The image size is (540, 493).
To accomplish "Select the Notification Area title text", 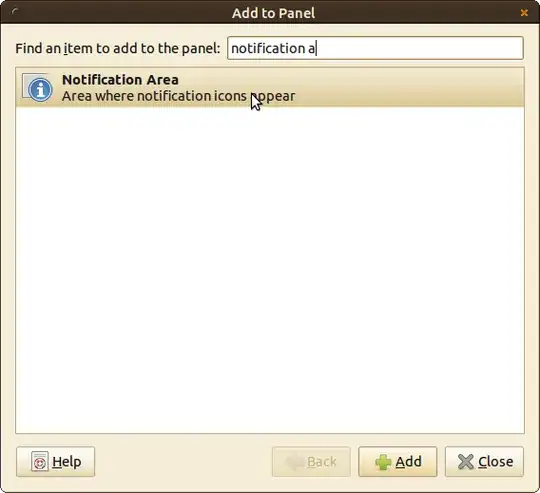I will point(120,80).
